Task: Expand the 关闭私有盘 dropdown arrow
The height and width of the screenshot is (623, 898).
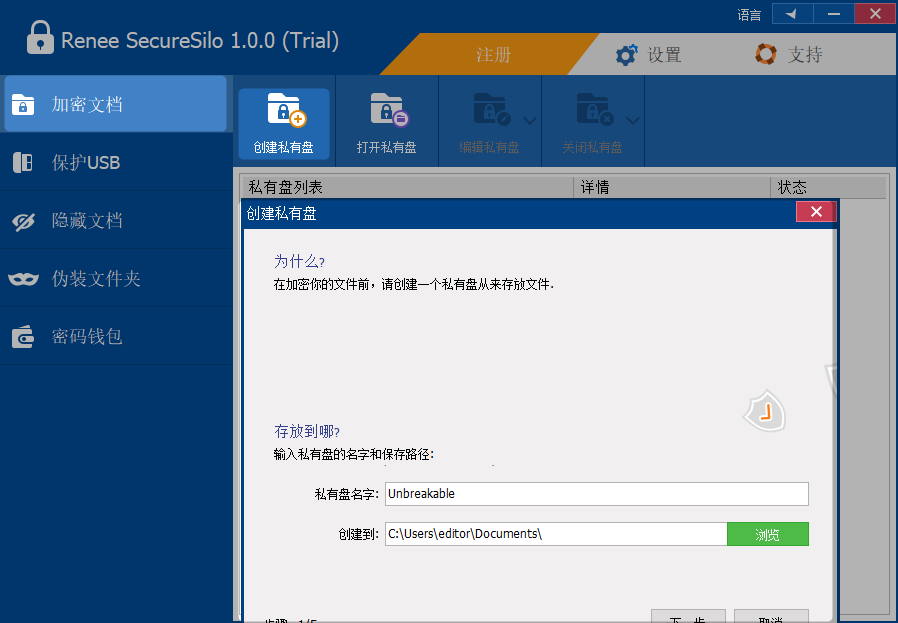Action: click(633, 120)
